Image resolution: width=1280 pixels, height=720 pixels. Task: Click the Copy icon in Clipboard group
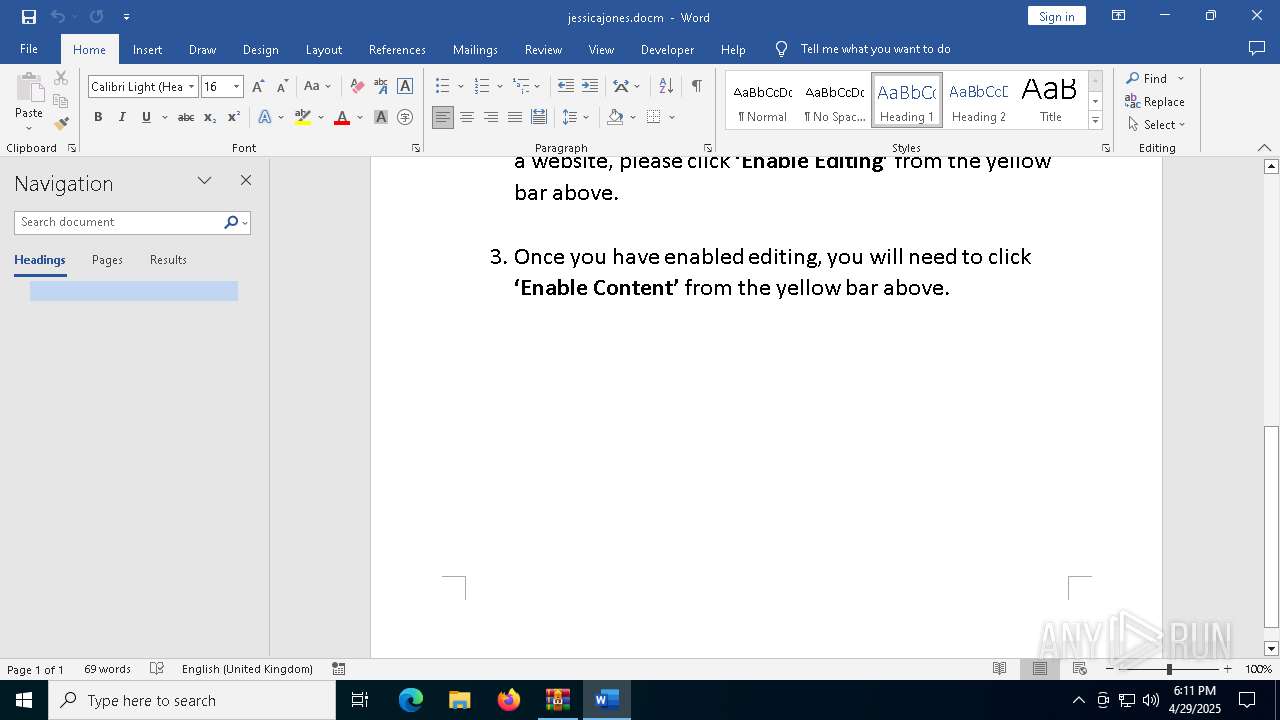tap(61, 101)
